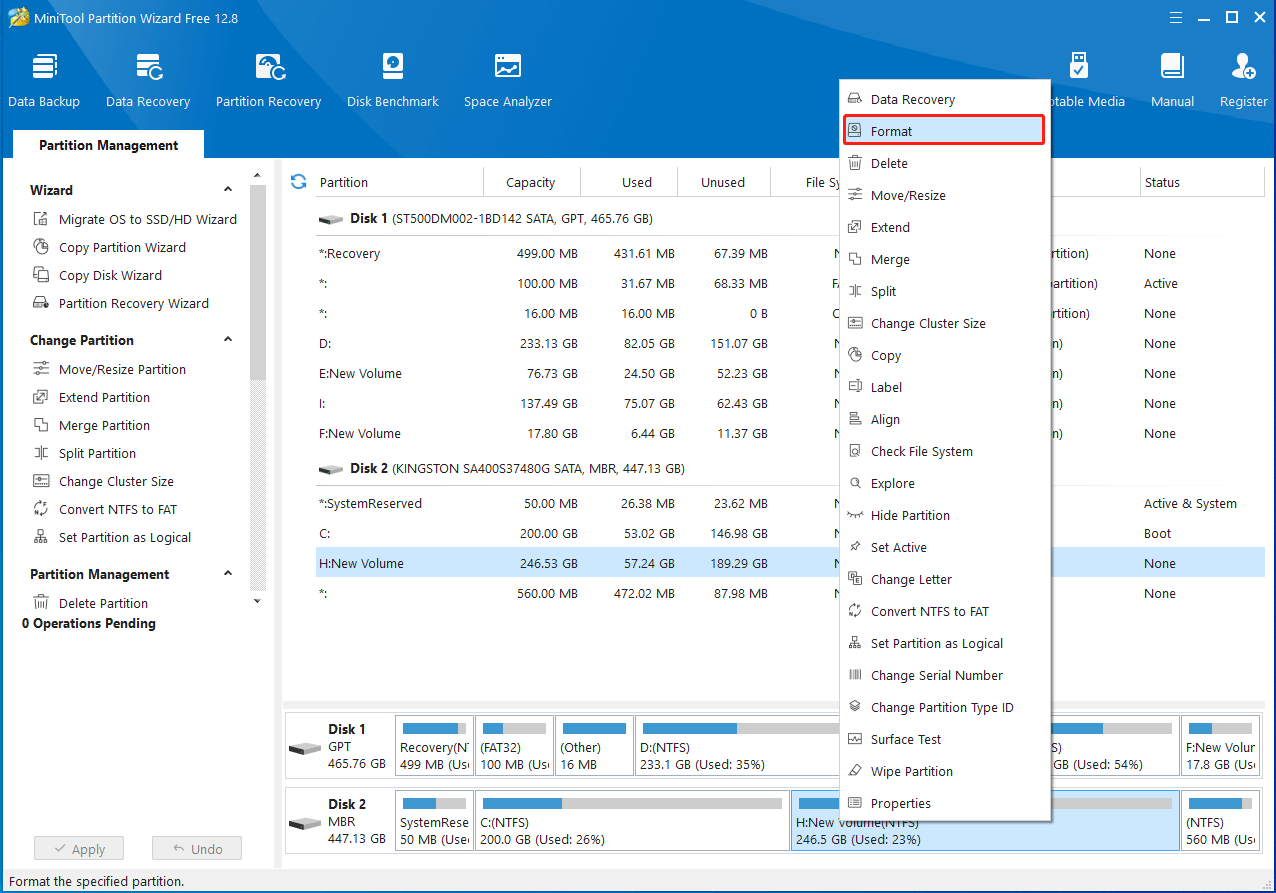
Task: Collapse the Change Partition section
Action: (x=228, y=339)
